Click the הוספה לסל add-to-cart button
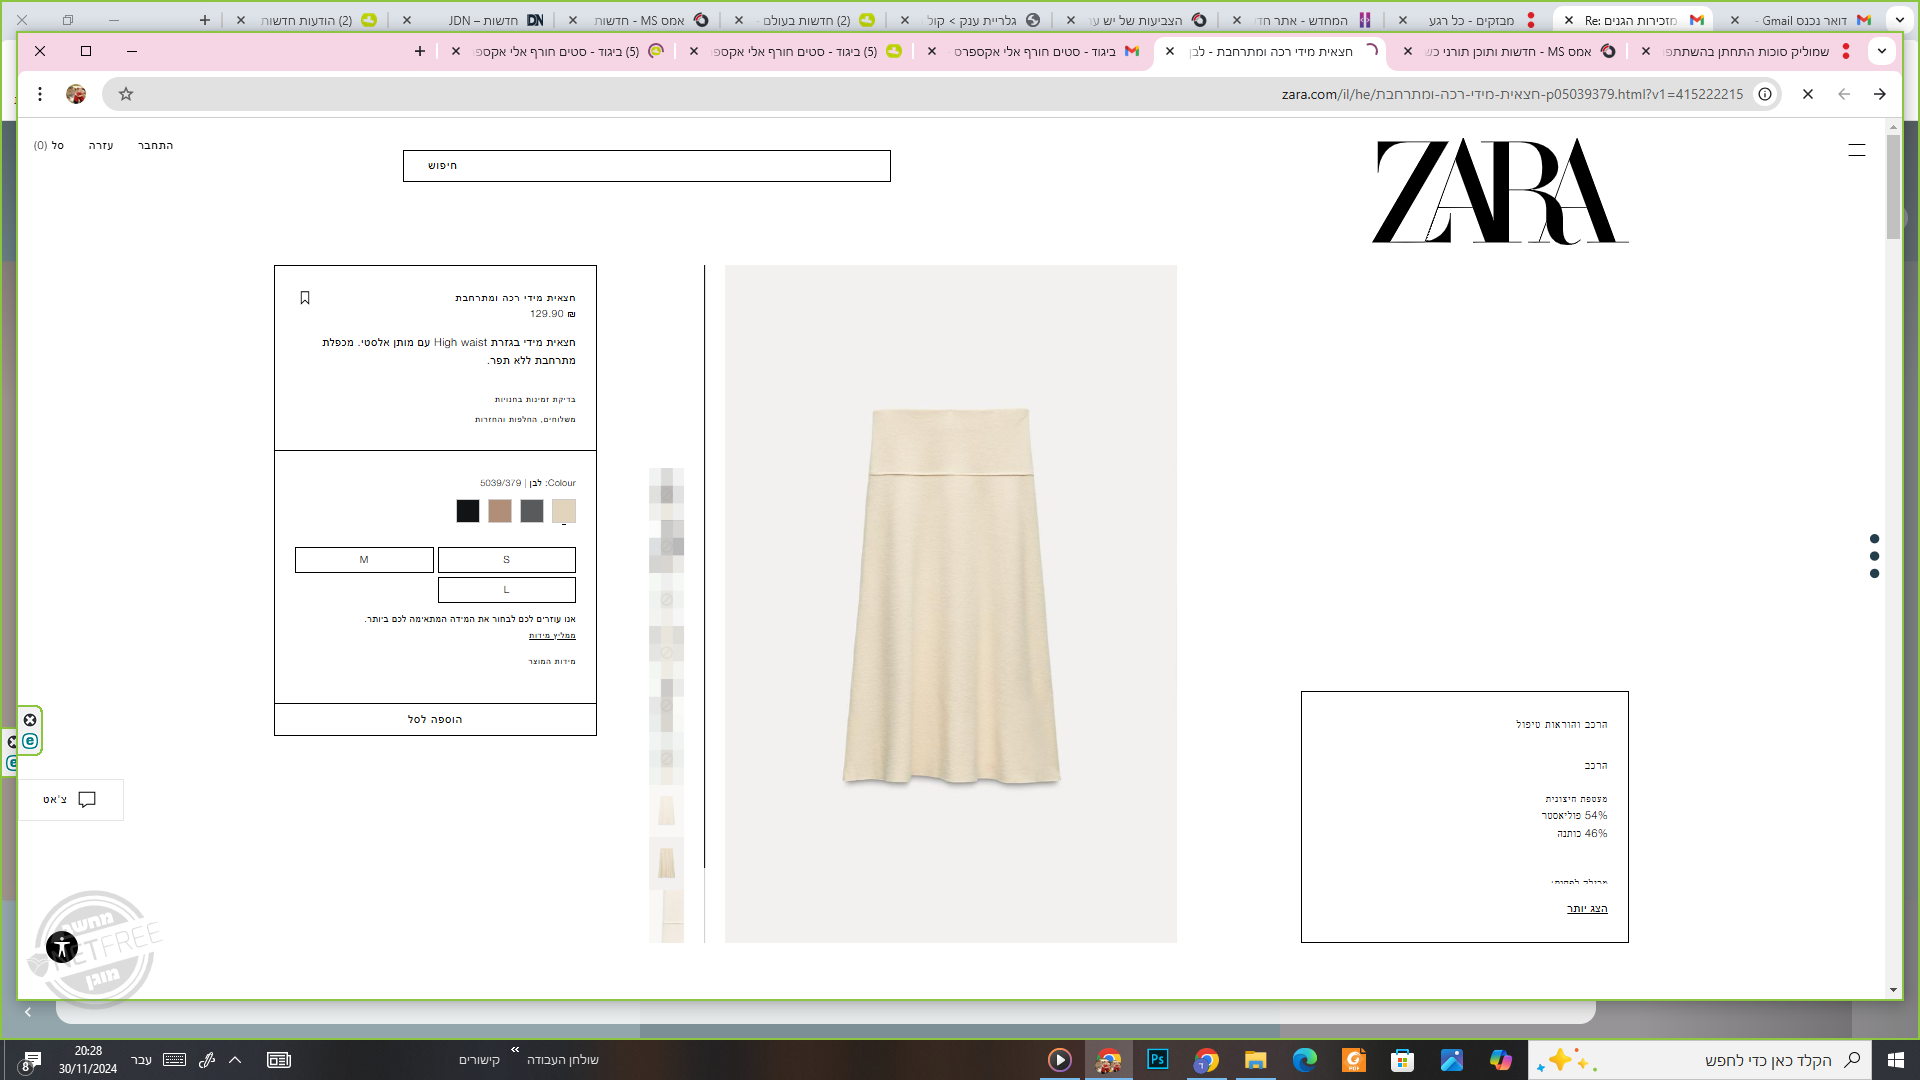Viewport: 1920px width, 1080px height. point(435,720)
